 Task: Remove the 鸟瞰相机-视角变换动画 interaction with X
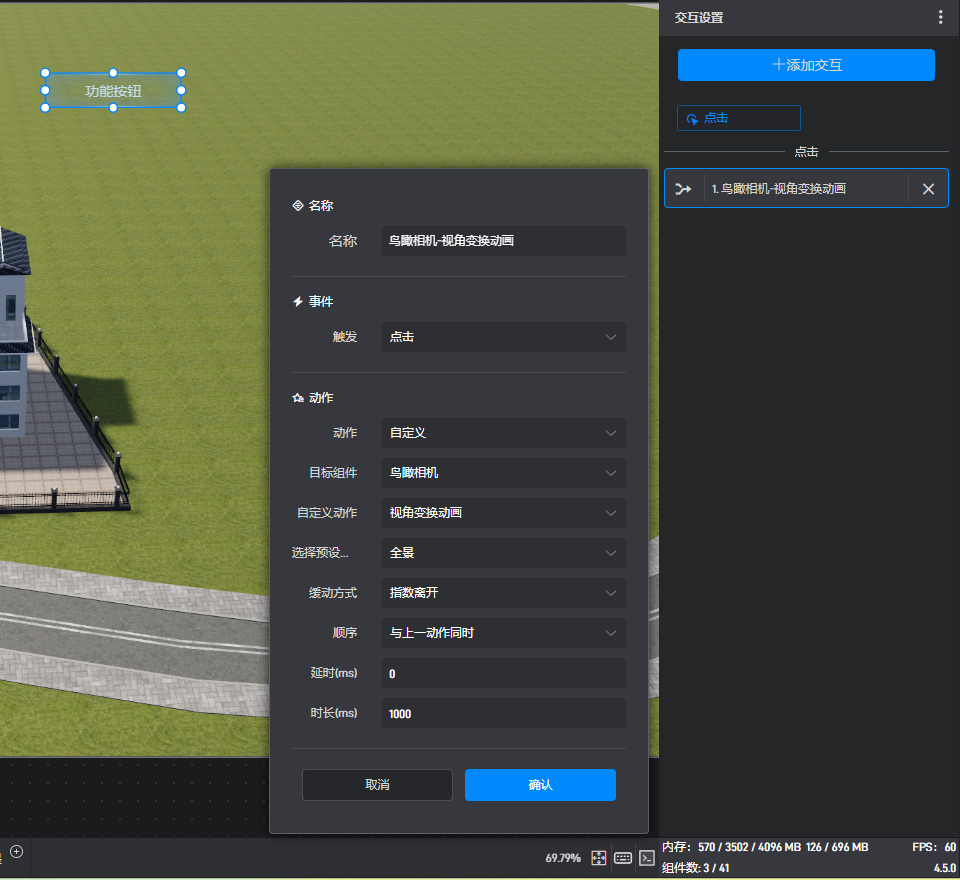(x=928, y=189)
